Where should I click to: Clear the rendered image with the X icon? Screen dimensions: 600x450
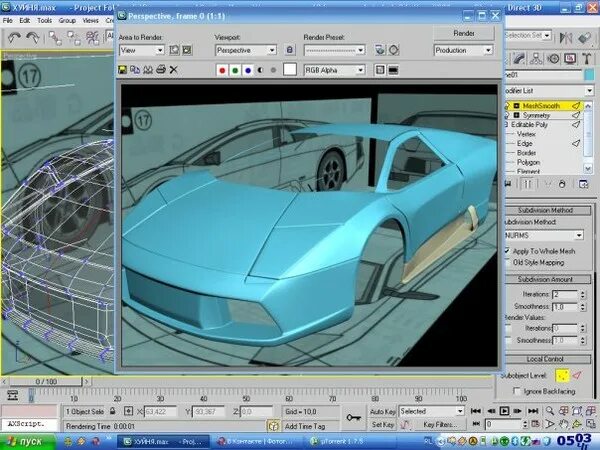(174, 70)
